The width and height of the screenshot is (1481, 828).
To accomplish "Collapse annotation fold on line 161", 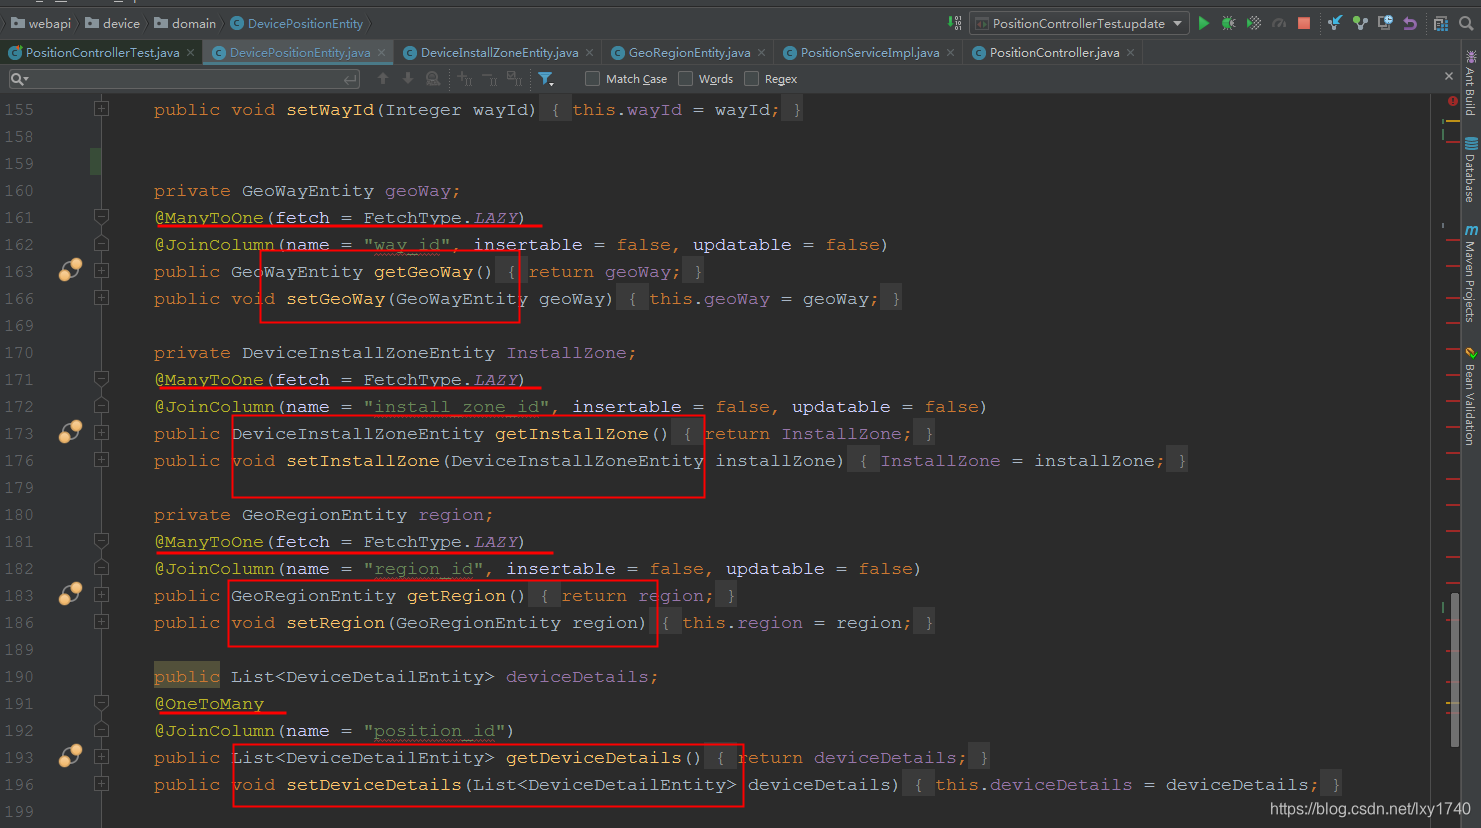I will coord(101,216).
